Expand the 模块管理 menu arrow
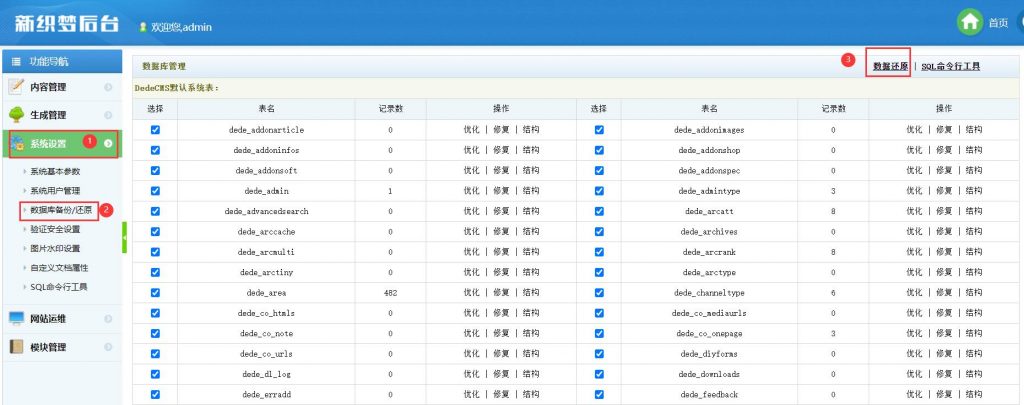This screenshot has width=1024, height=405. click(108, 347)
